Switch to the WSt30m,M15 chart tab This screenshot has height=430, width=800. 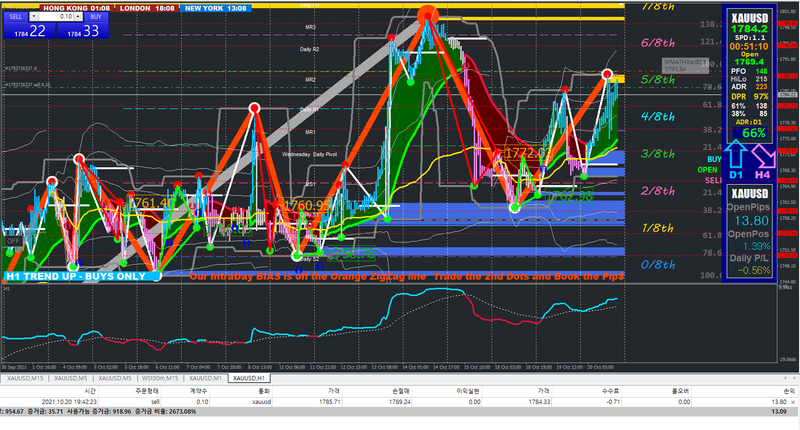160,378
